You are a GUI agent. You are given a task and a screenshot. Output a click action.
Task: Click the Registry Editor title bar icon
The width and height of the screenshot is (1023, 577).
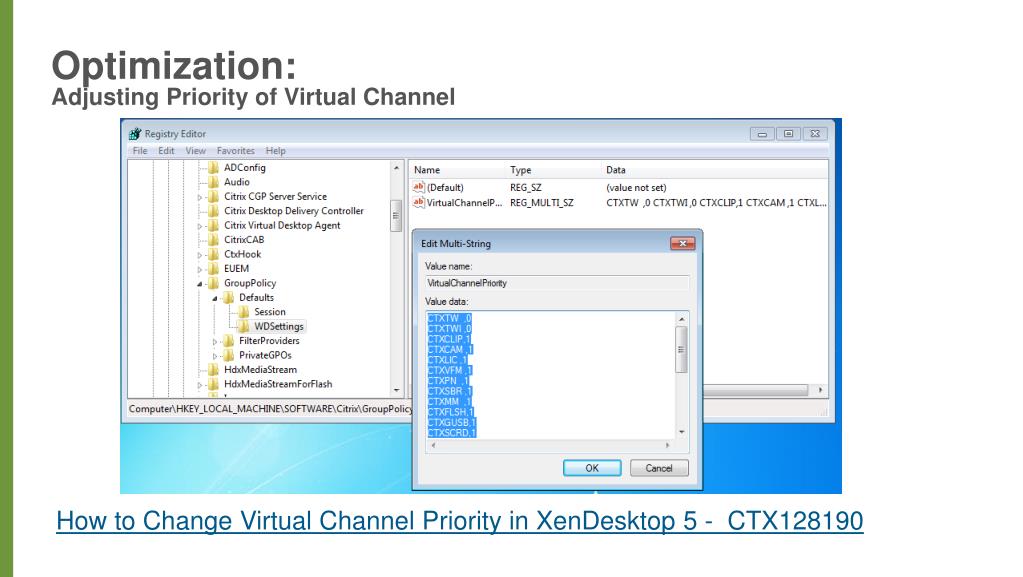135,134
